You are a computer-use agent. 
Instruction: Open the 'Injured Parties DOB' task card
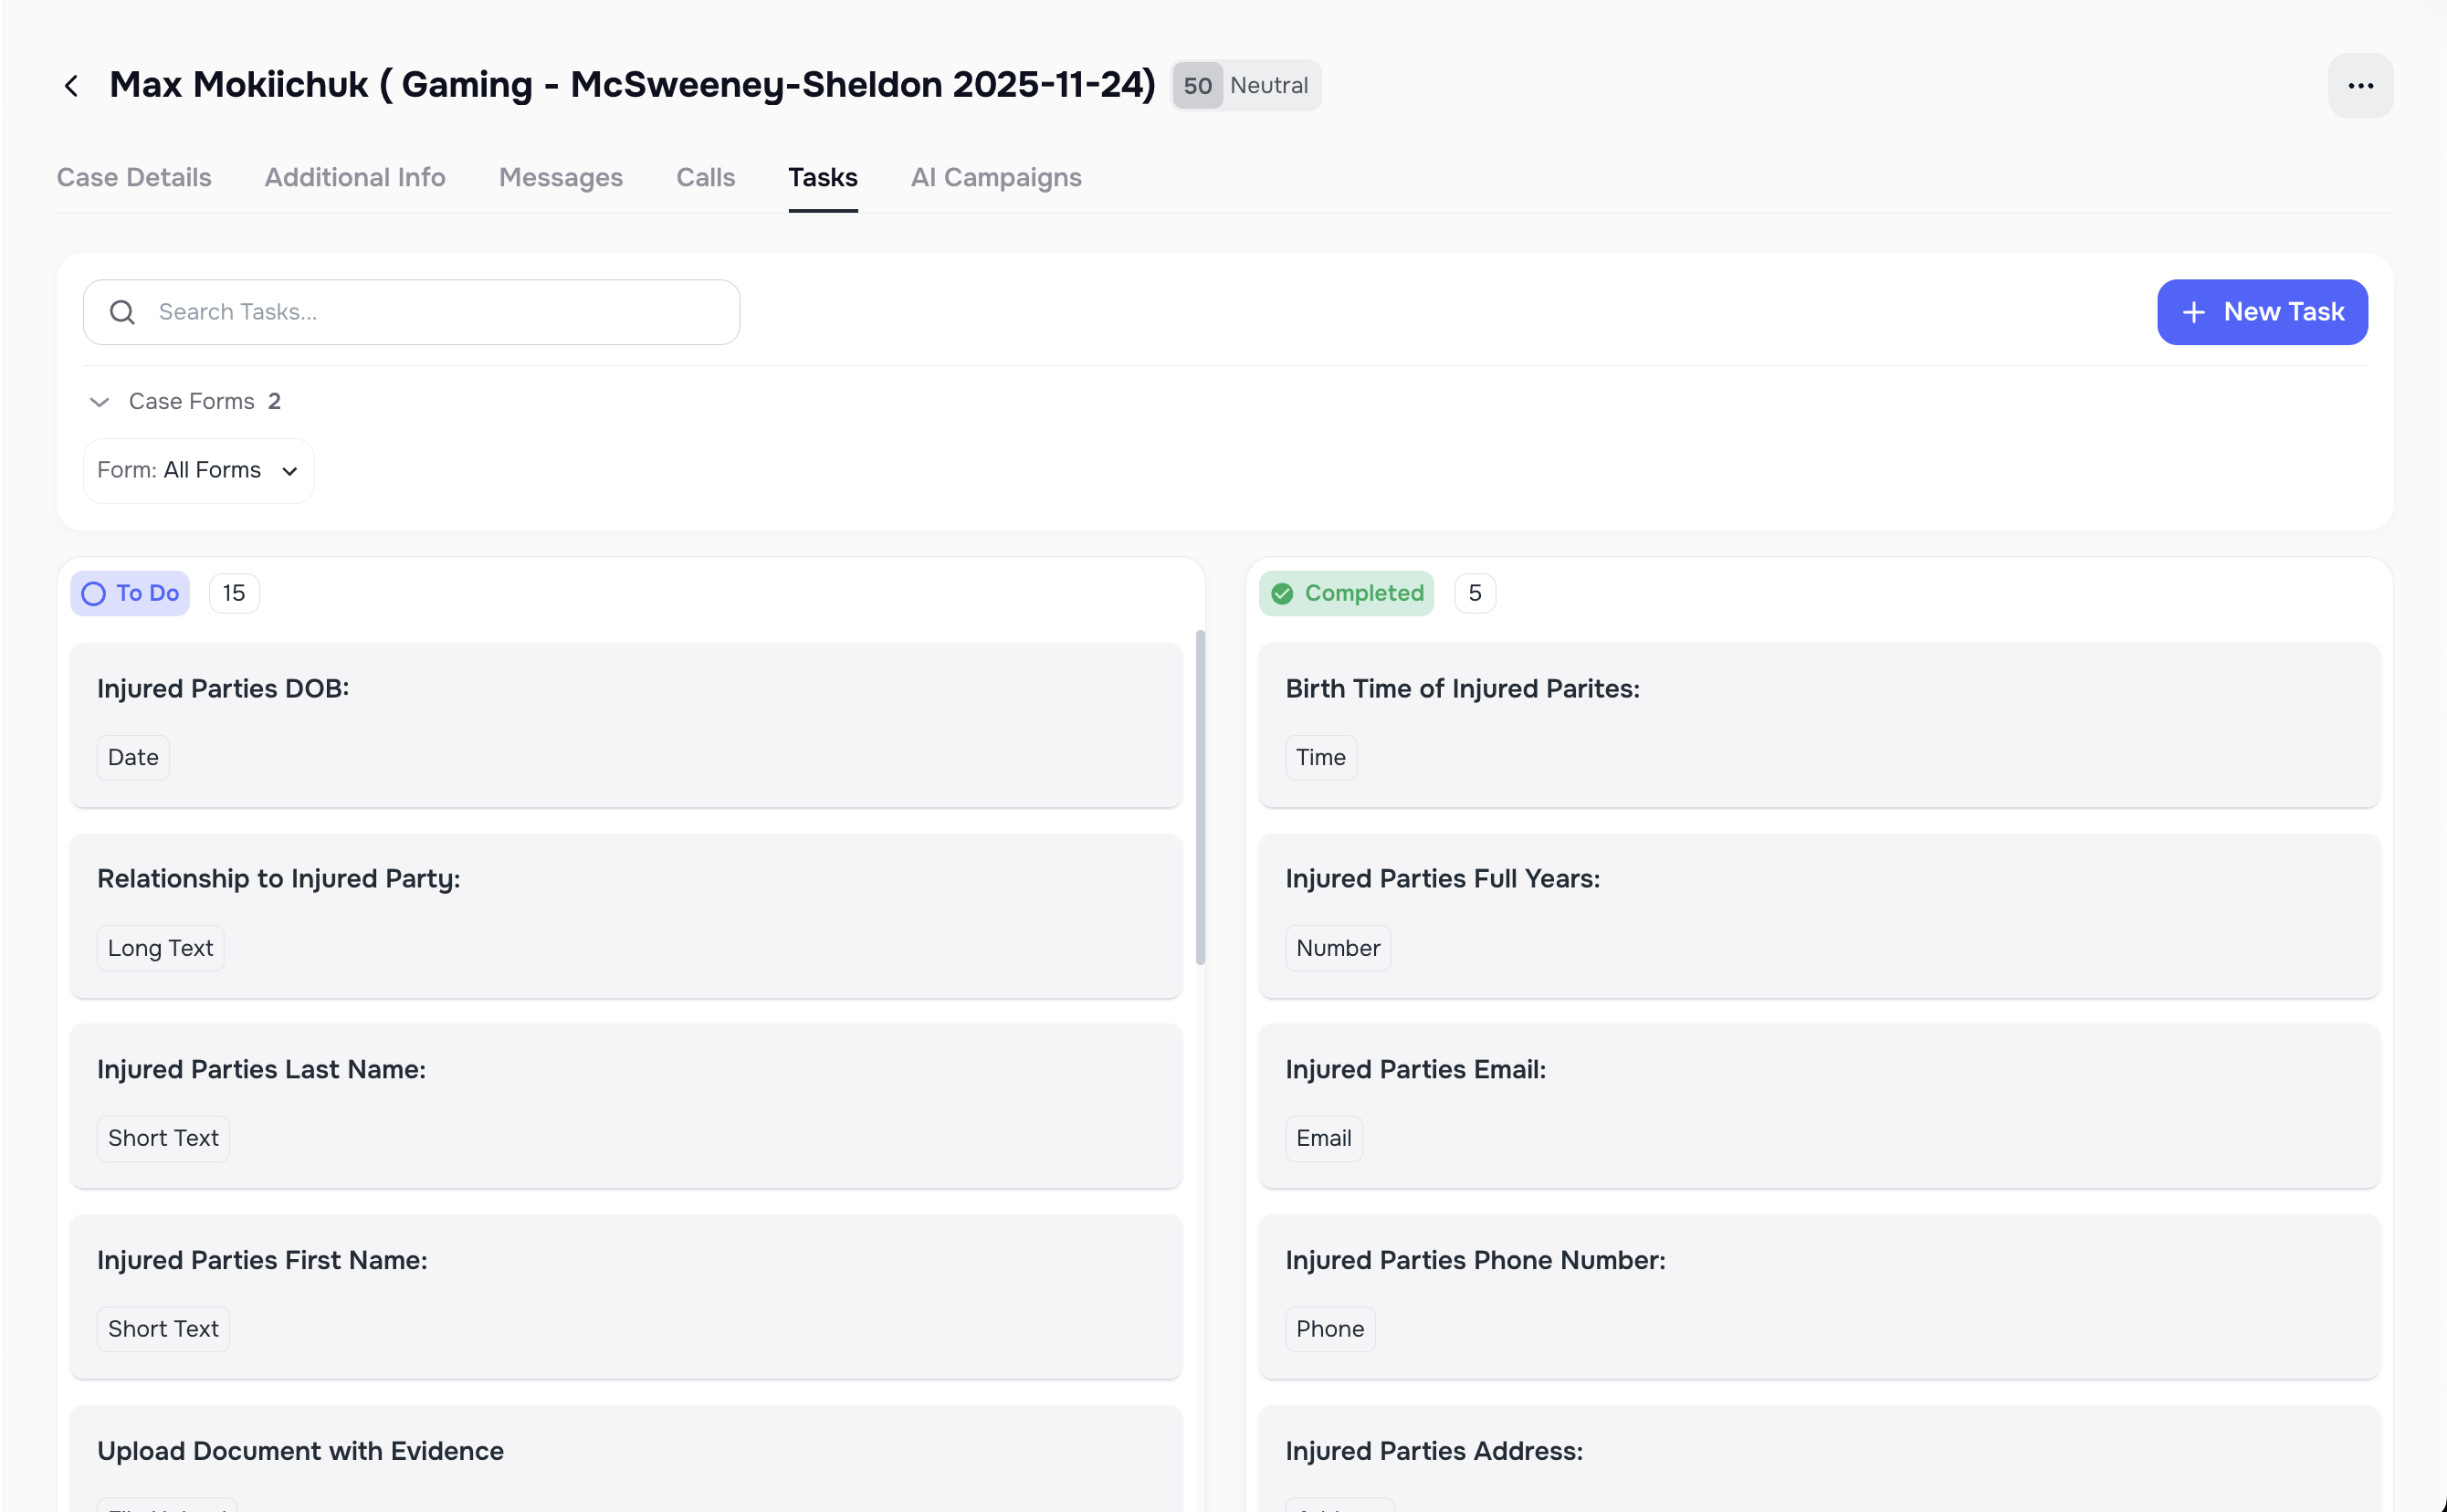[x=627, y=725]
